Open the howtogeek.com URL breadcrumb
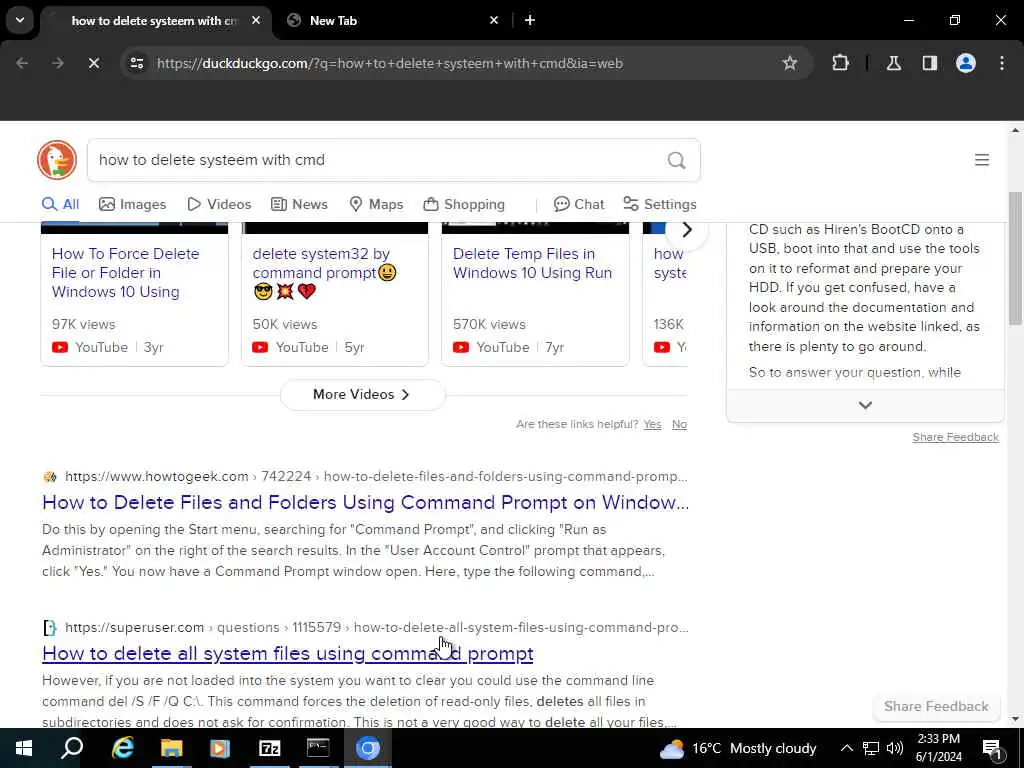 376,477
